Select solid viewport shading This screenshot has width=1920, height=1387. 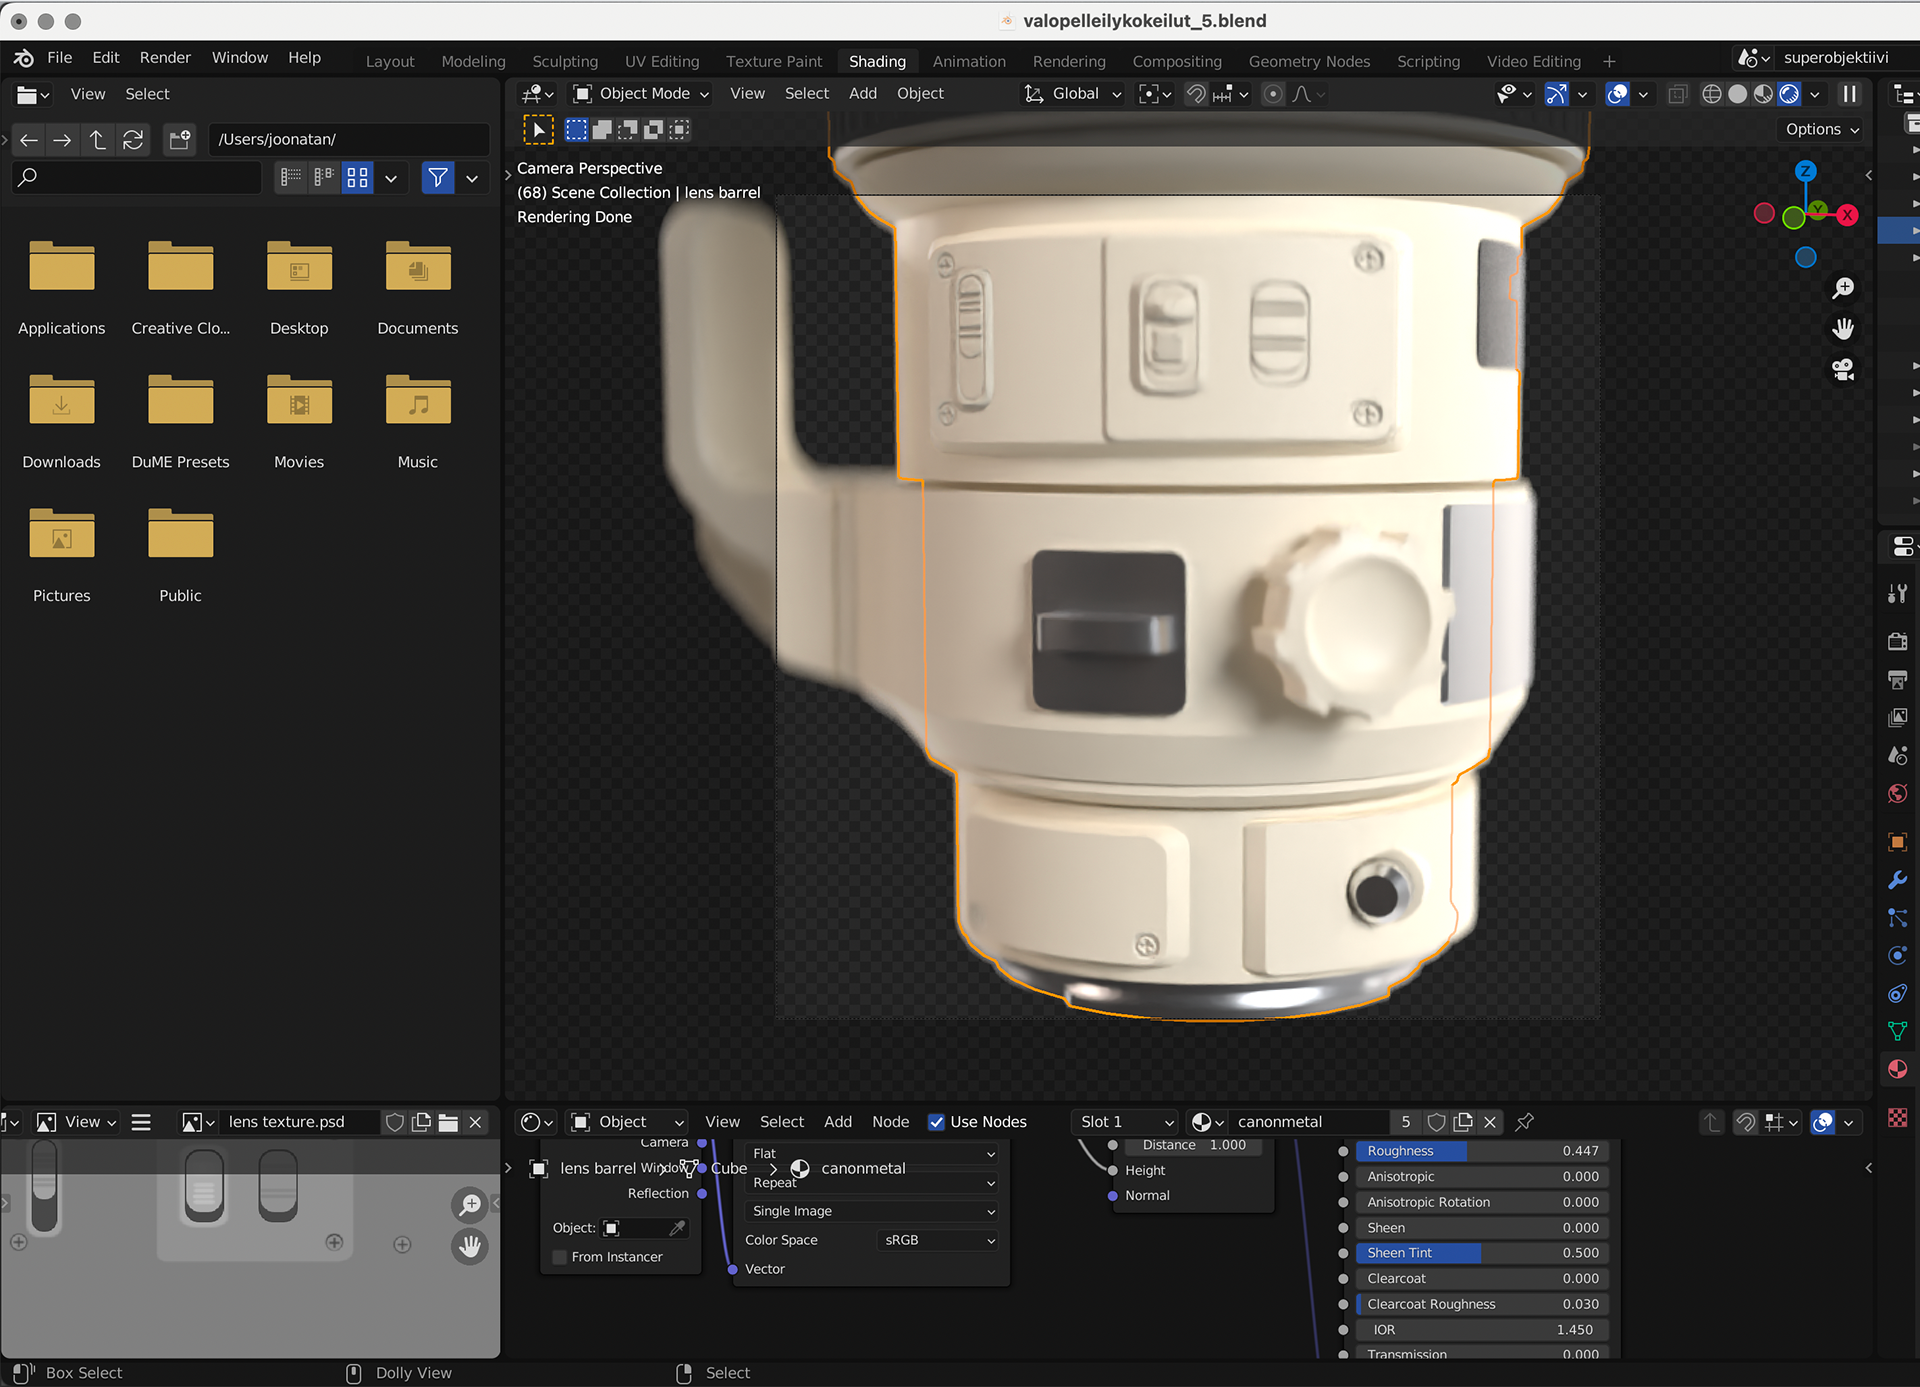(x=1737, y=94)
